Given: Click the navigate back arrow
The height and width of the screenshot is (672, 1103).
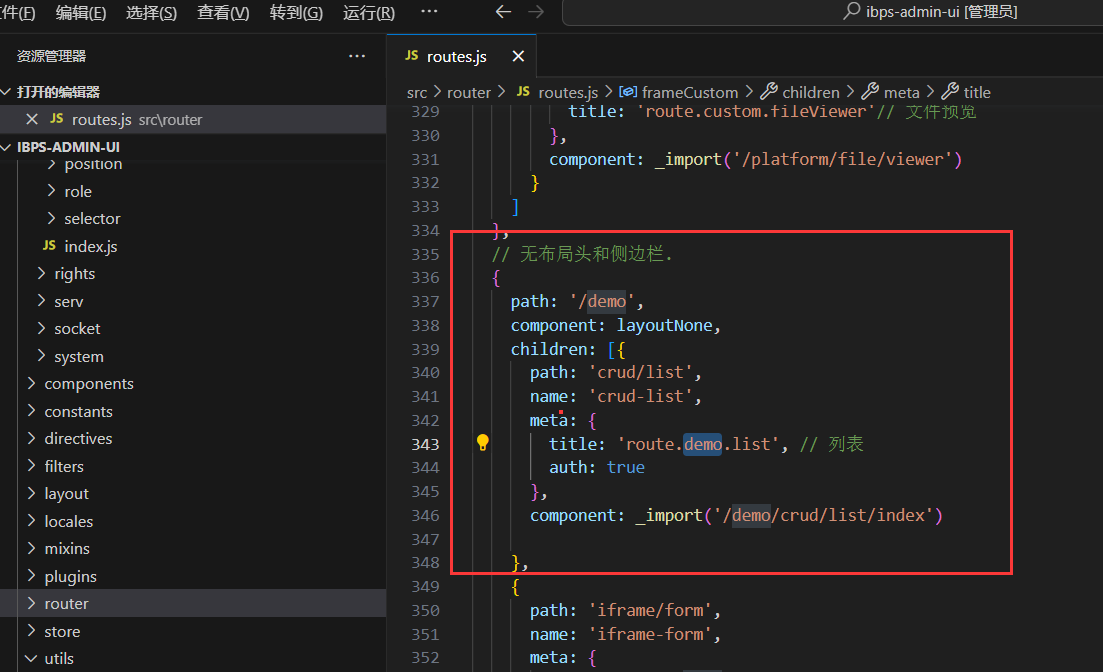Looking at the screenshot, I should (x=503, y=12).
